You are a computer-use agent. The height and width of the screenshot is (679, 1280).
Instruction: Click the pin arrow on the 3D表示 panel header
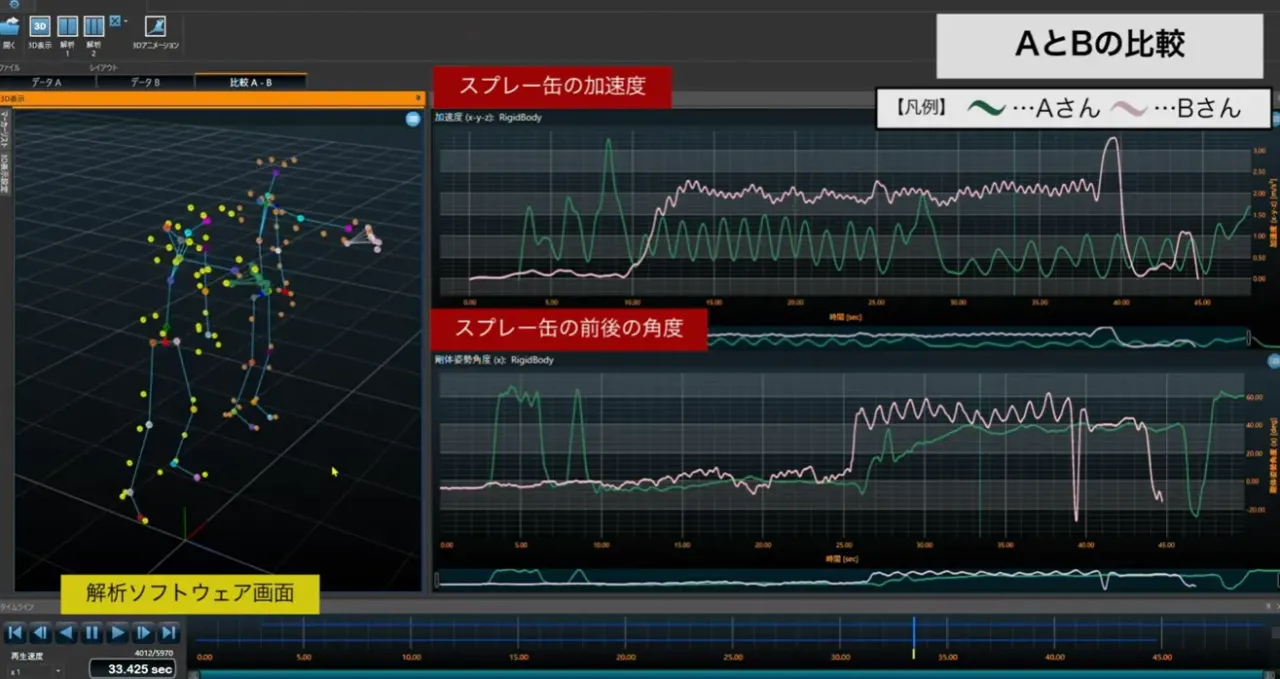click(418, 98)
